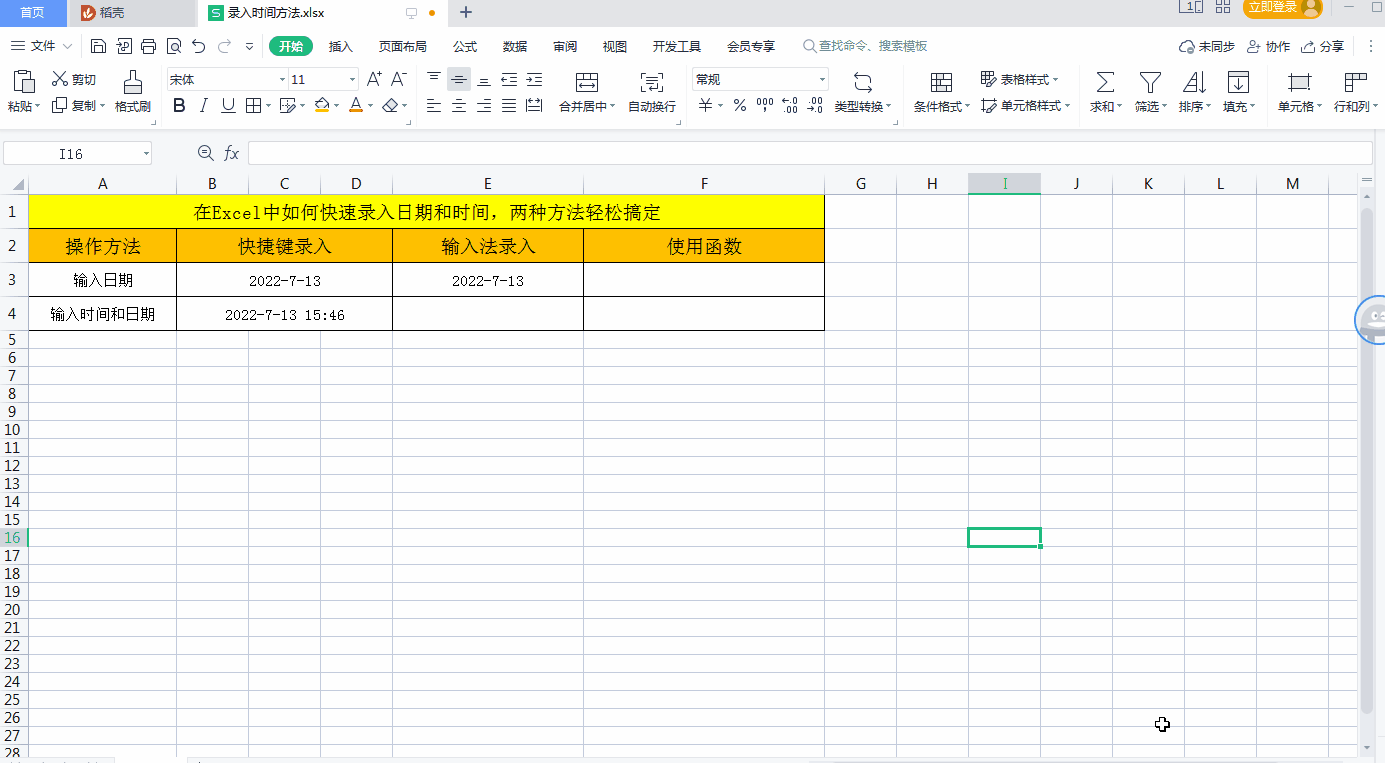The width and height of the screenshot is (1385, 763).
Task: Open font name dropdown 宋体
Action: coord(282,79)
